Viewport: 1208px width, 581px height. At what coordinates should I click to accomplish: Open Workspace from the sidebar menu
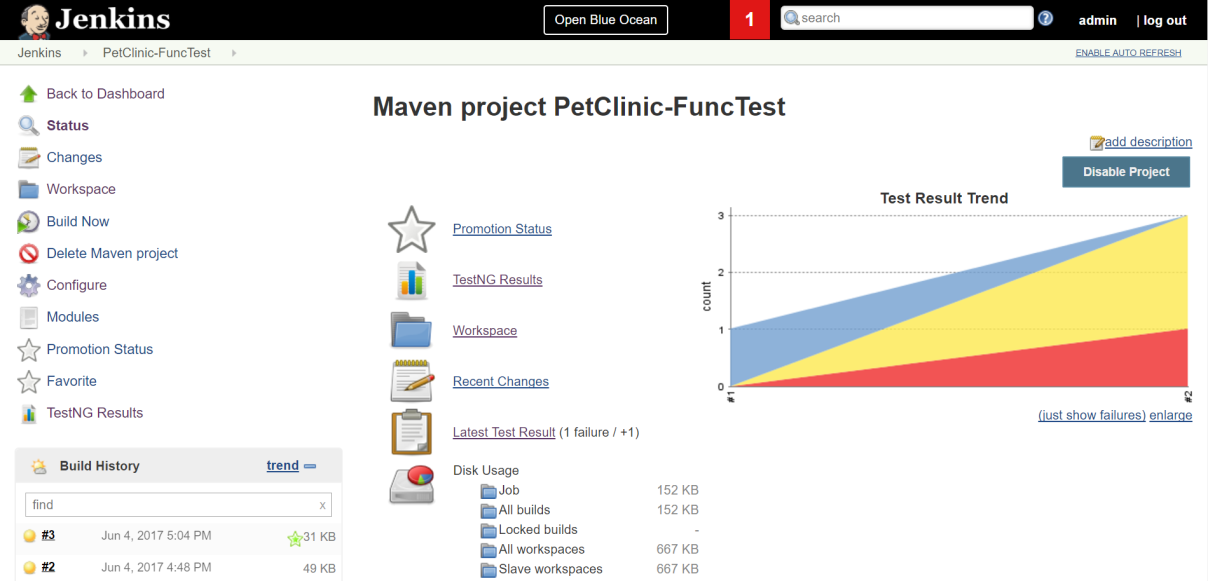[81, 190]
